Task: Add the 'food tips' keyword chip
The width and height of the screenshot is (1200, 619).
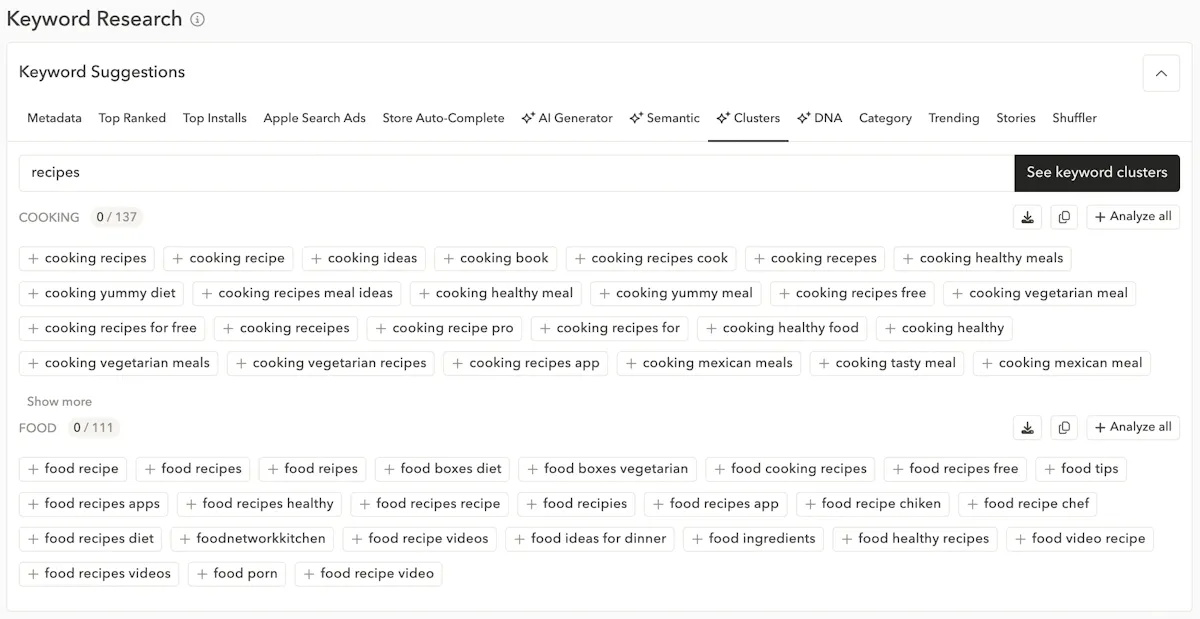Action: click(x=1080, y=469)
